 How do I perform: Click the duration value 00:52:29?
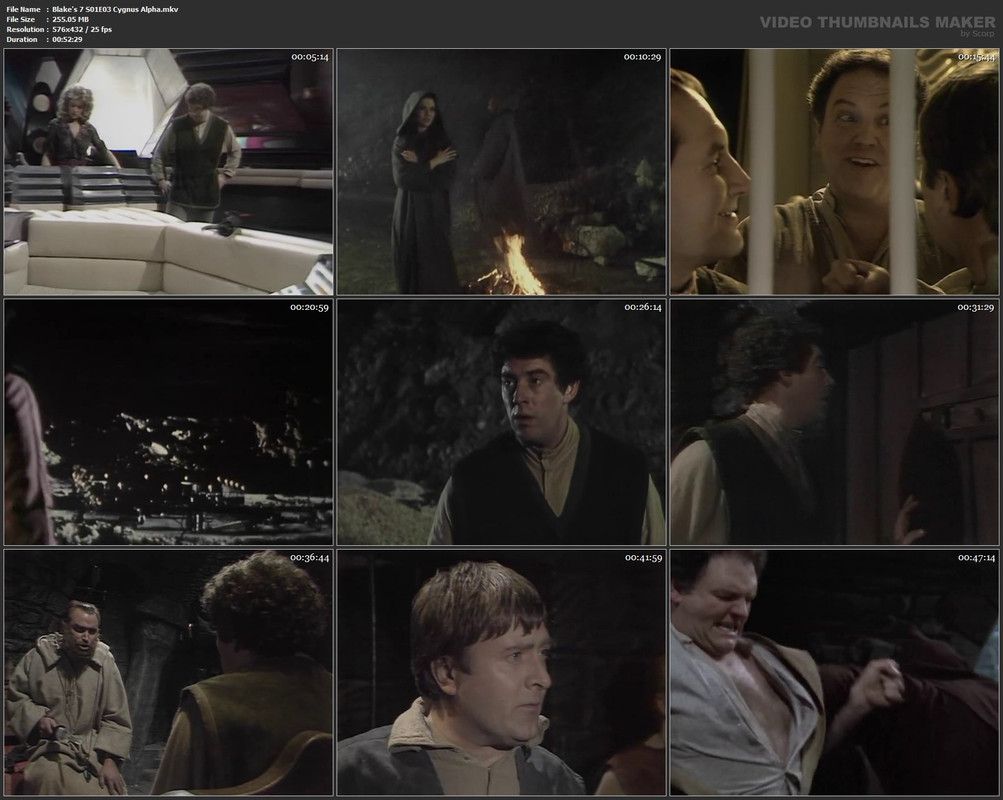67,39
